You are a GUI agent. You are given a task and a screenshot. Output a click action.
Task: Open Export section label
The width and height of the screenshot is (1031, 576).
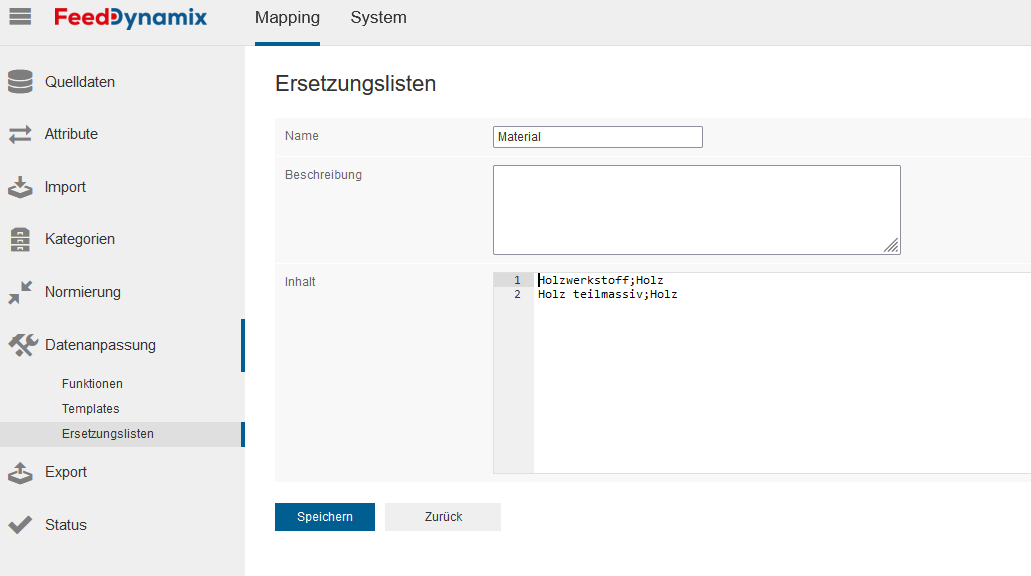click(x=66, y=472)
